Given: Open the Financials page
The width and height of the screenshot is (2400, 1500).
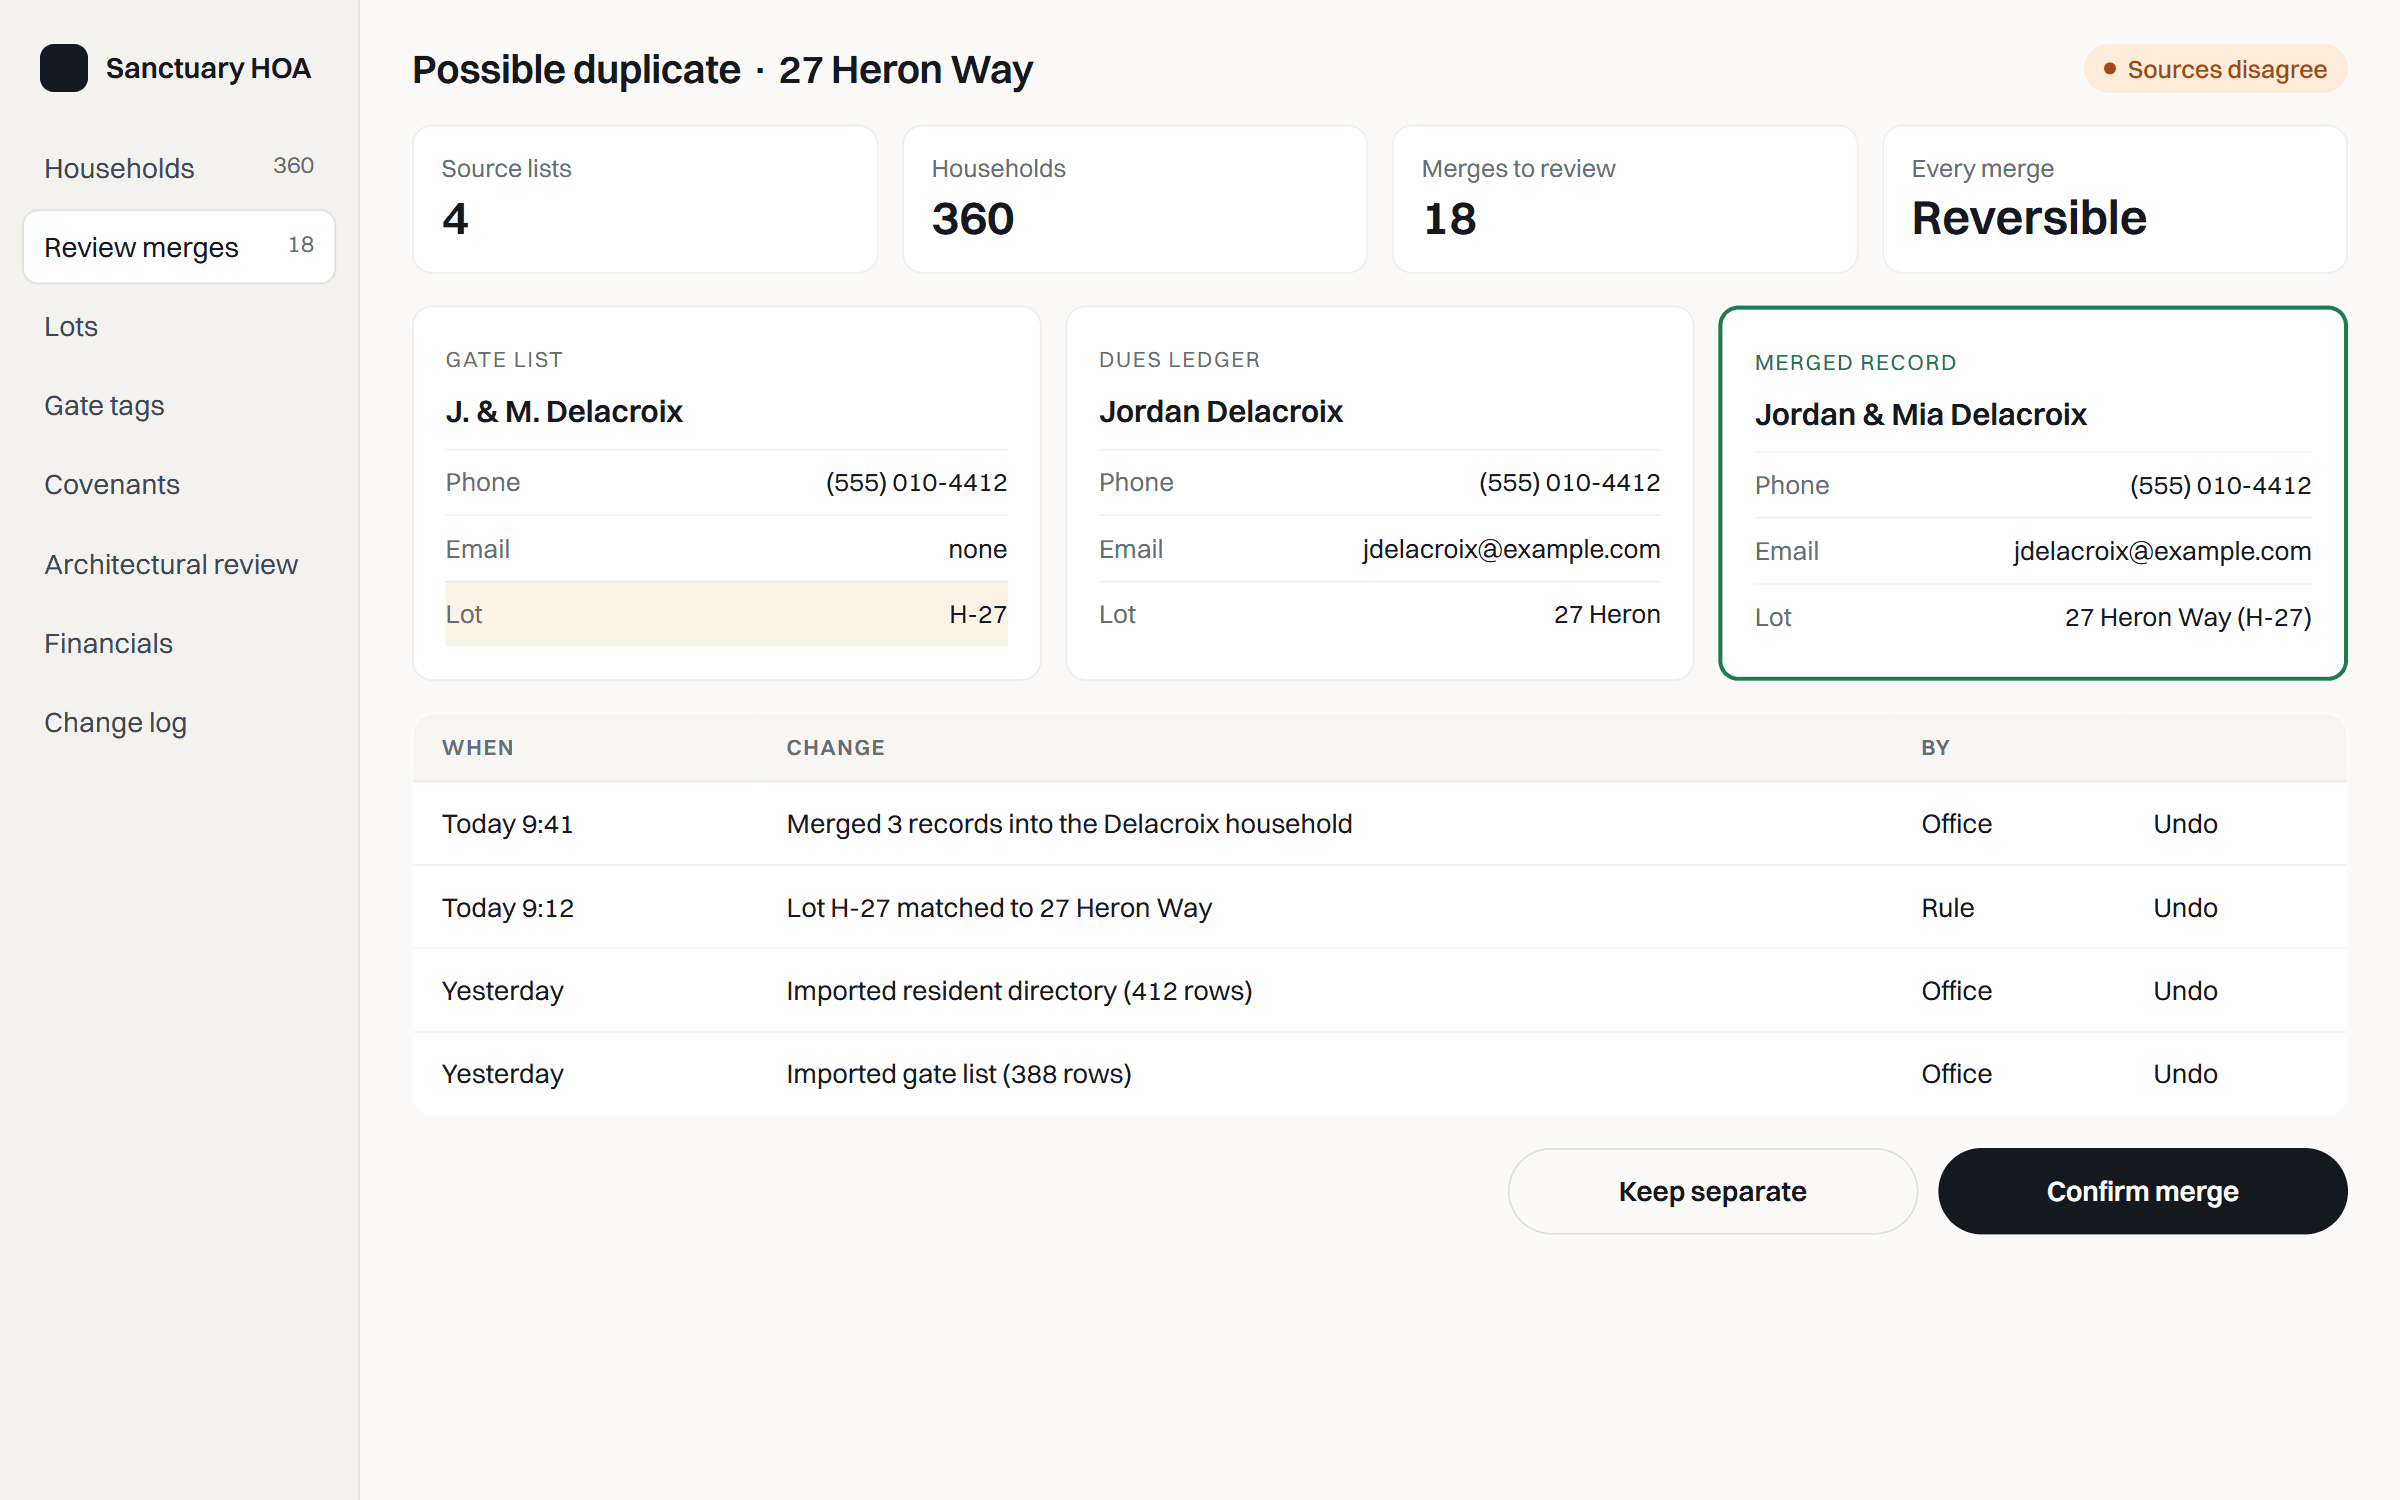Looking at the screenshot, I should [x=179, y=643].
